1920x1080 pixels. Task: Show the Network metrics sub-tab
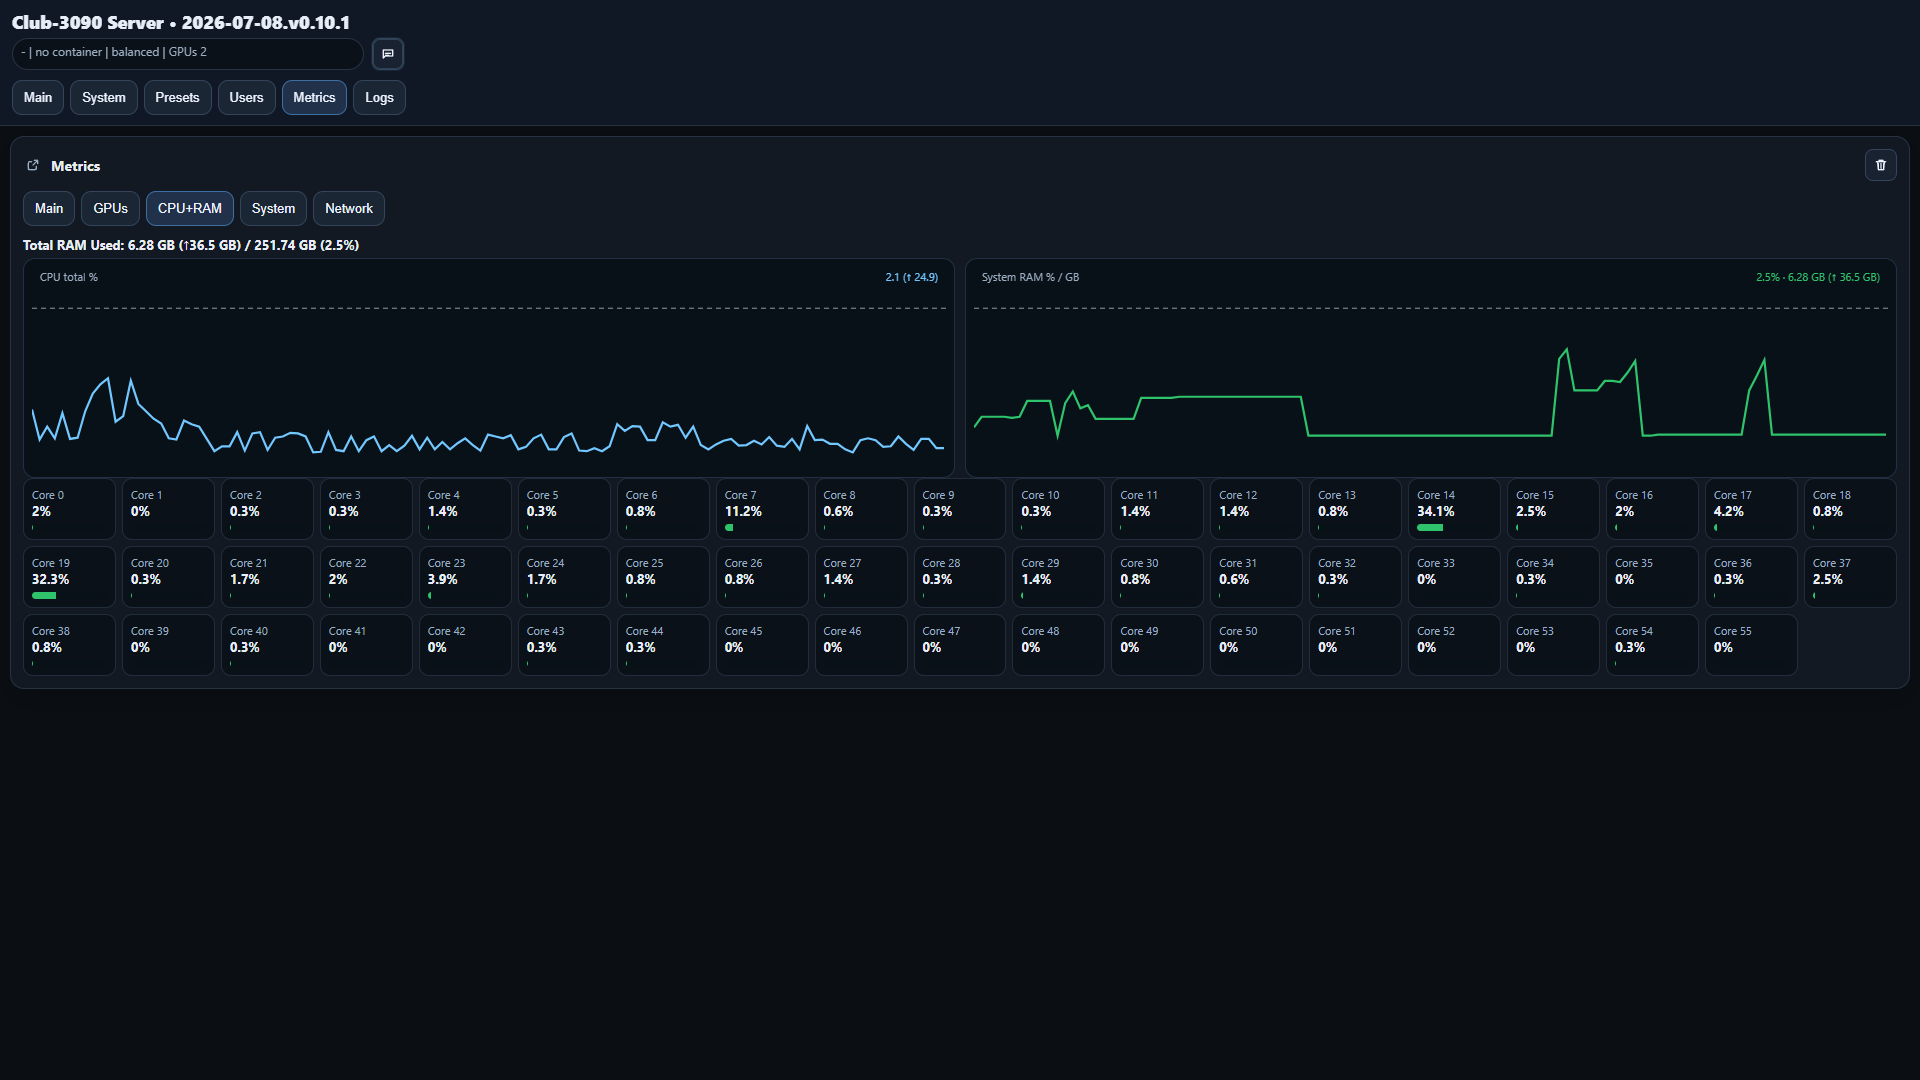[x=349, y=209]
